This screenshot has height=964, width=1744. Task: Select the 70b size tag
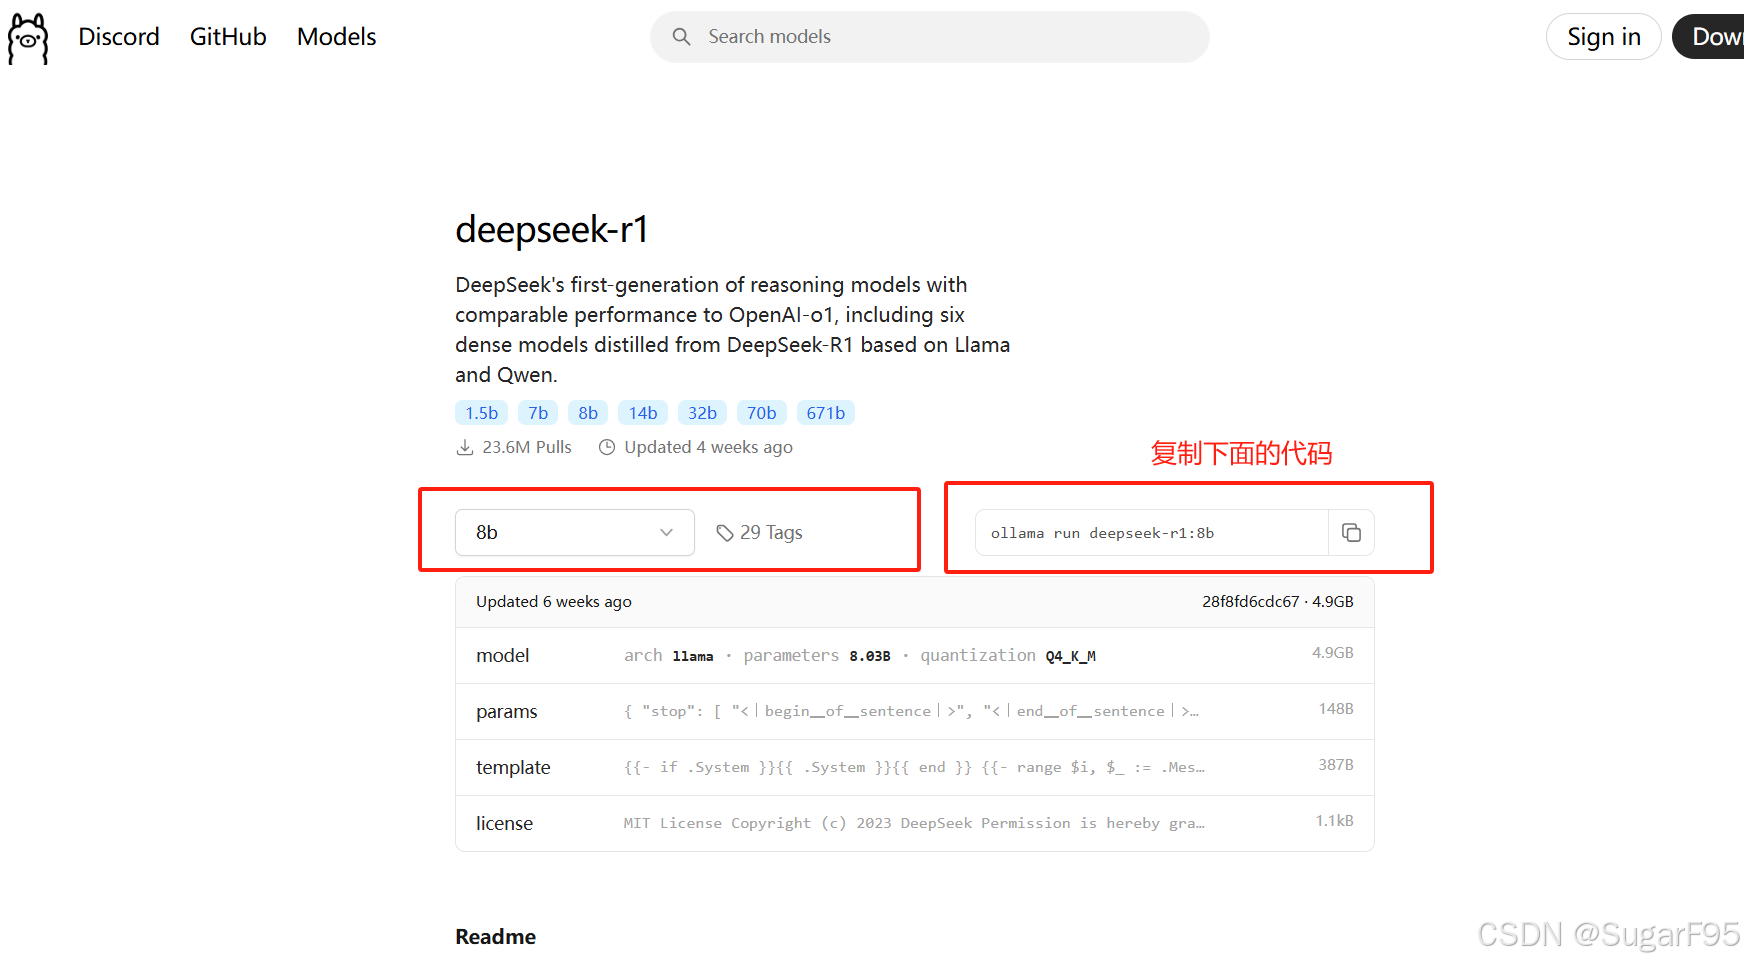[x=762, y=413]
